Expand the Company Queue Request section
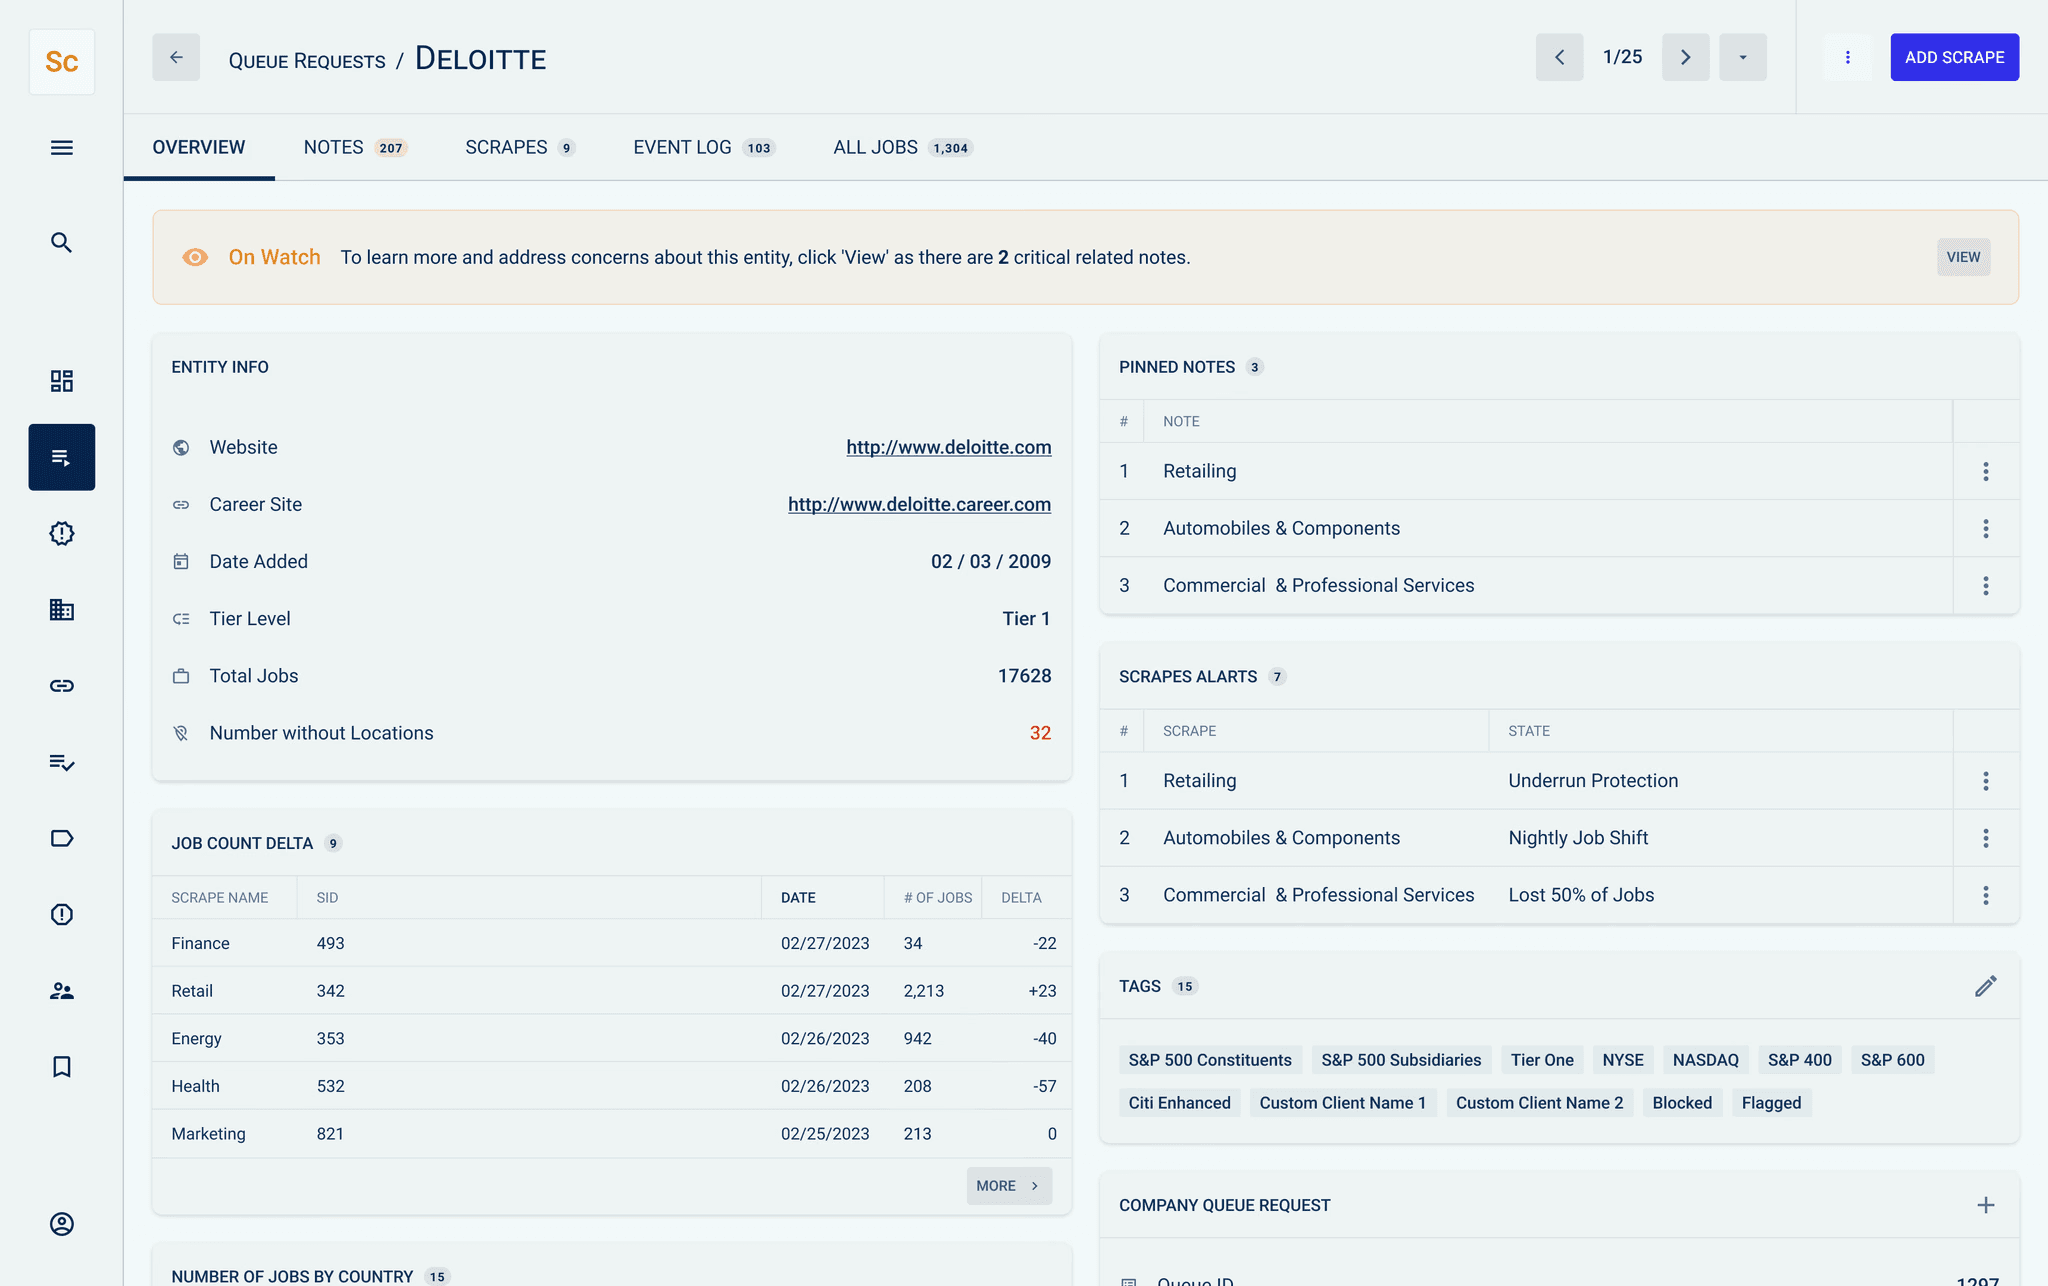Image resolution: width=2048 pixels, height=1286 pixels. point(1986,1205)
